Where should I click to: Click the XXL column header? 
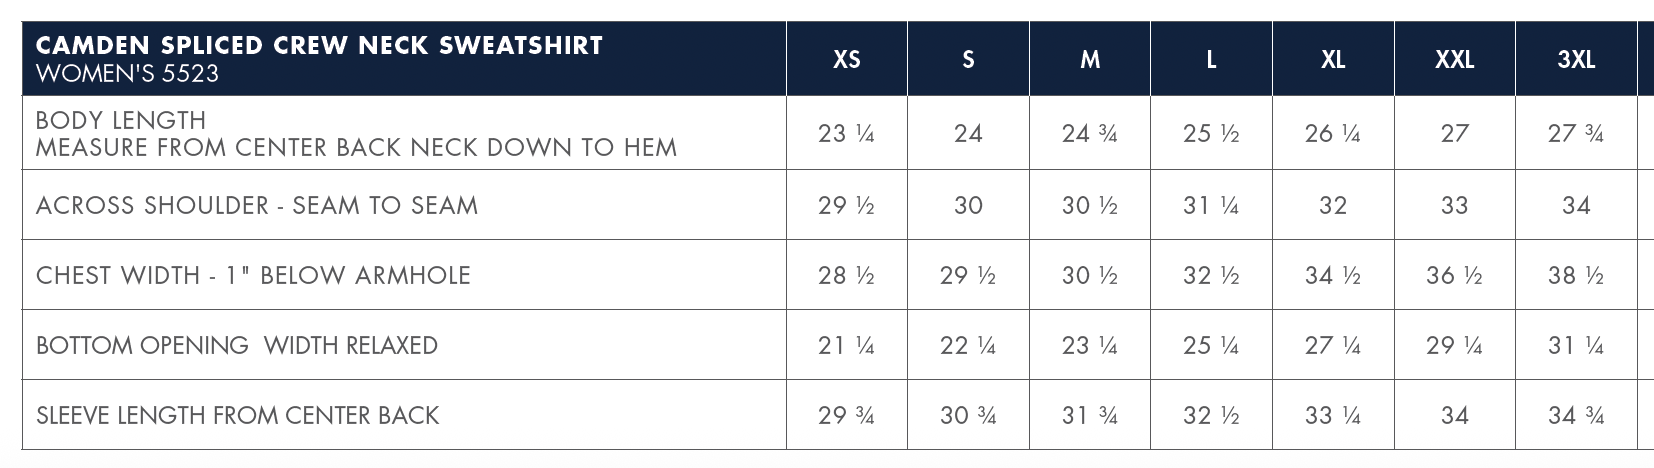tap(1454, 60)
